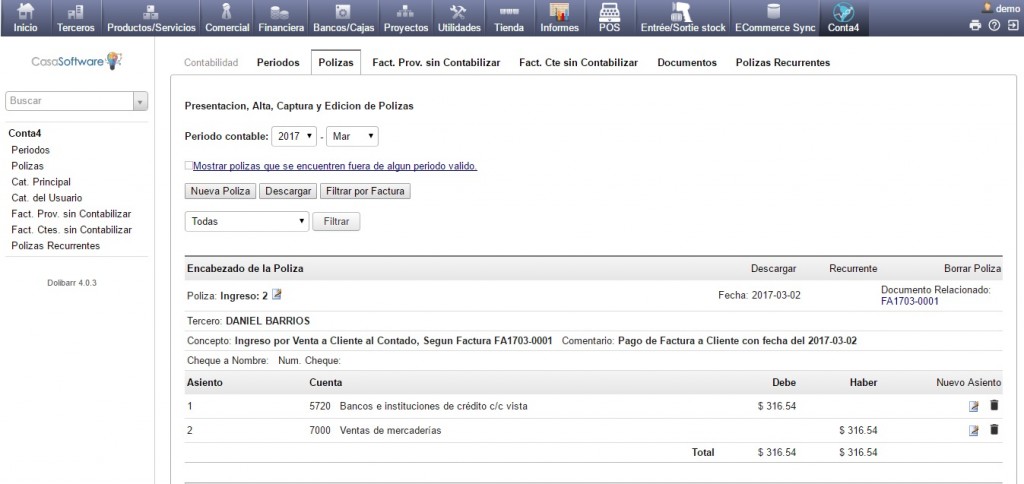Click the Descargar button
Image resolution: width=1024 pixels, height=484 pixels.
(288, 191)
